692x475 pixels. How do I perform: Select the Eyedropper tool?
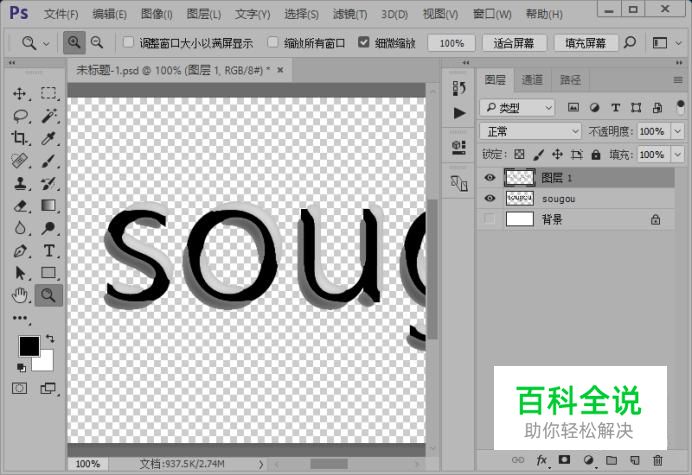point(49,138)
